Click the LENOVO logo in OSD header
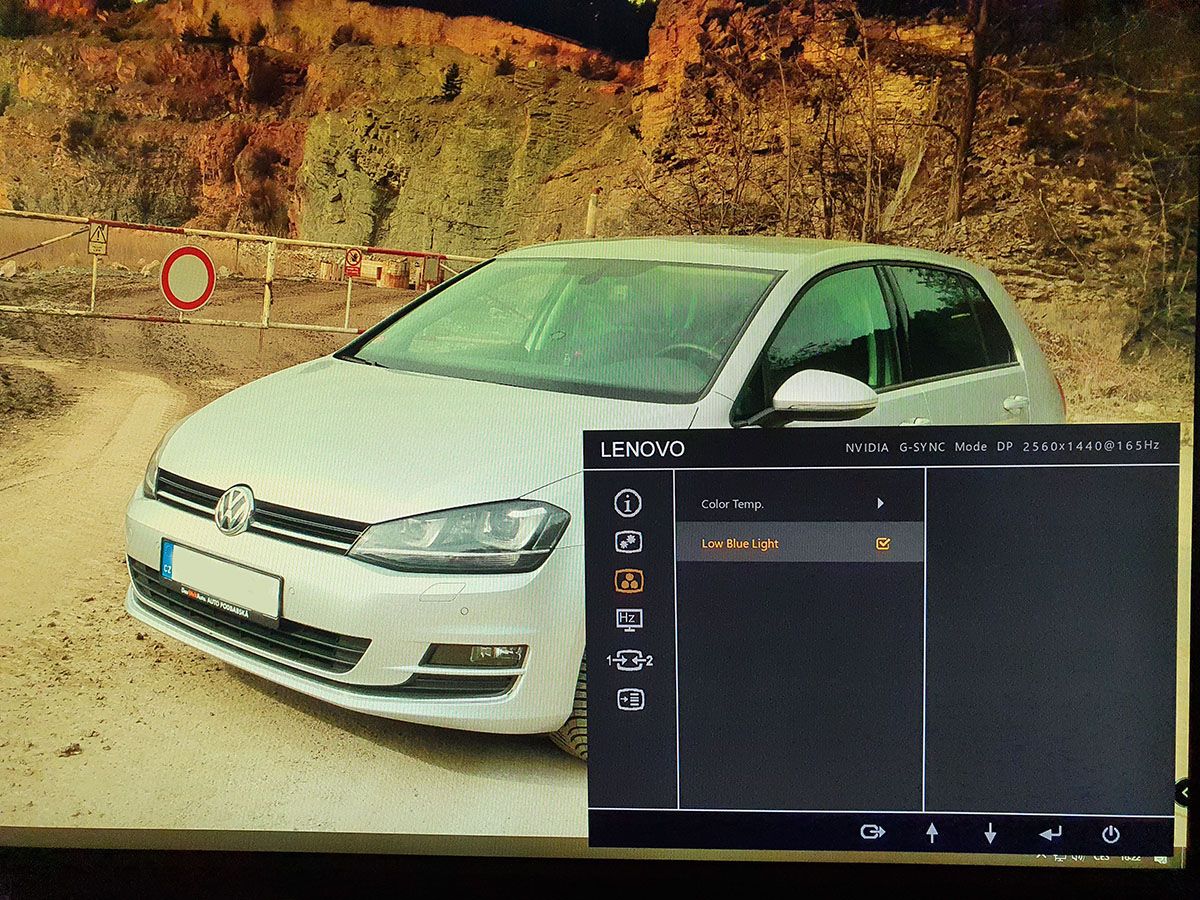1200x900 pixels. click(x=642, y=449)
